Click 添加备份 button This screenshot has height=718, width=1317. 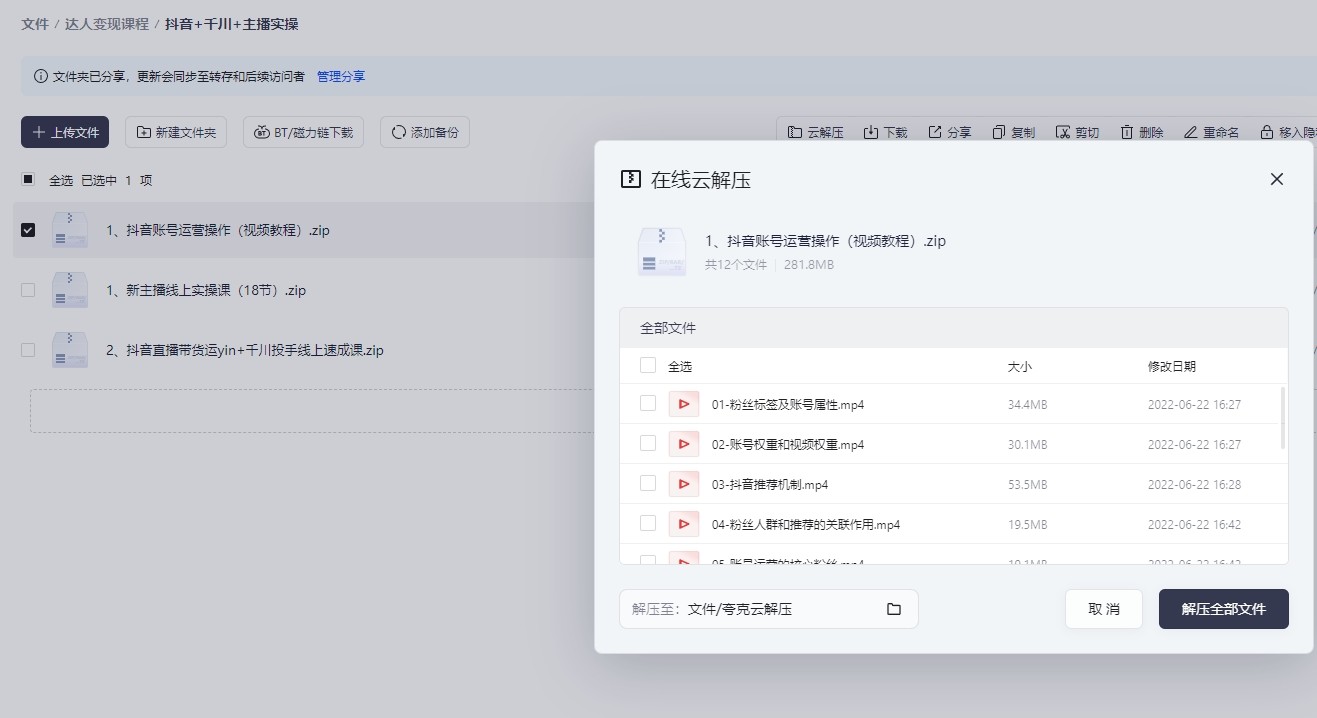pos(425,132)
